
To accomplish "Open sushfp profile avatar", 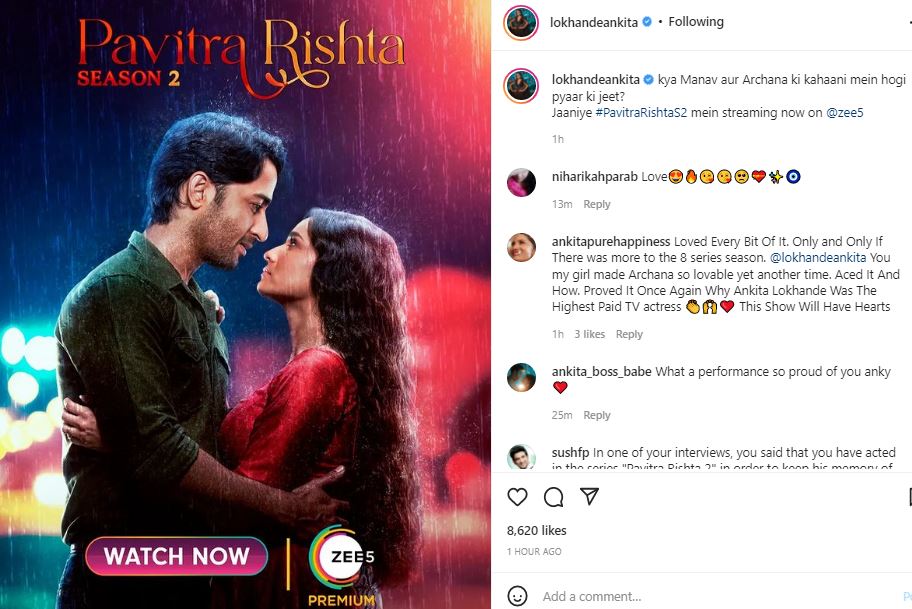I will pyautogui.click(x=521, y=457).
